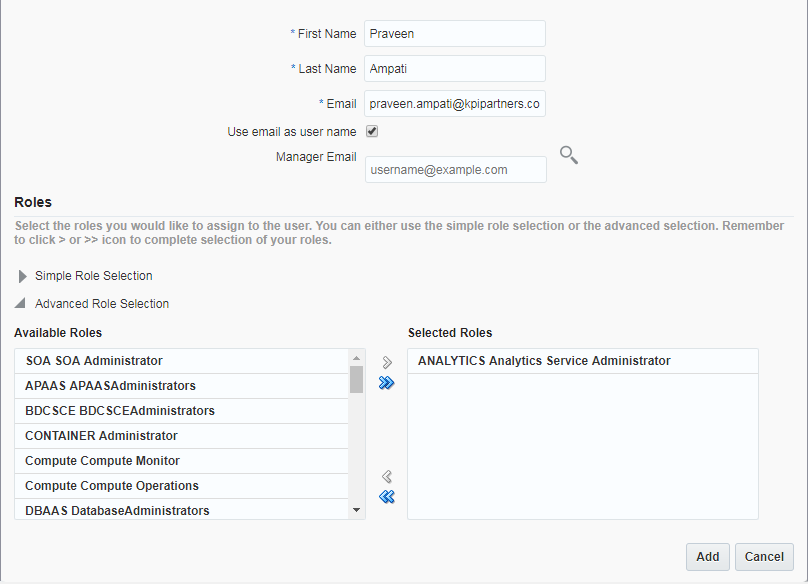This screenshot has height=584, width=808.
Task: Choose the CONTAINER Administrator role
Action: (101, 436)
